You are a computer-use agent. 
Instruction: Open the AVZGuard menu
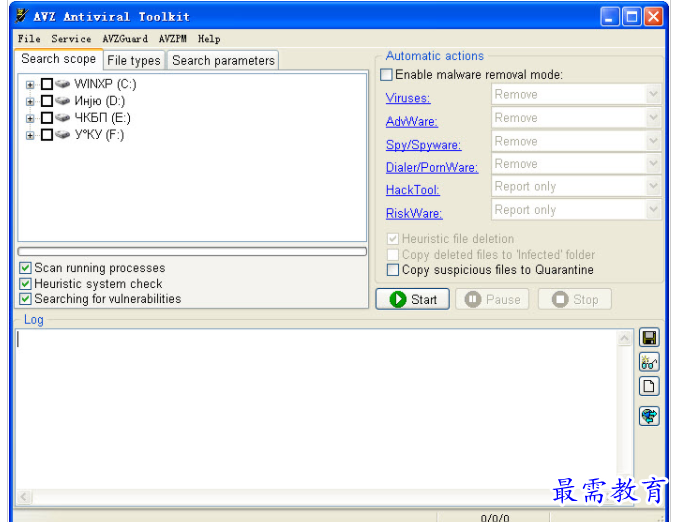[x=125, y=39]
